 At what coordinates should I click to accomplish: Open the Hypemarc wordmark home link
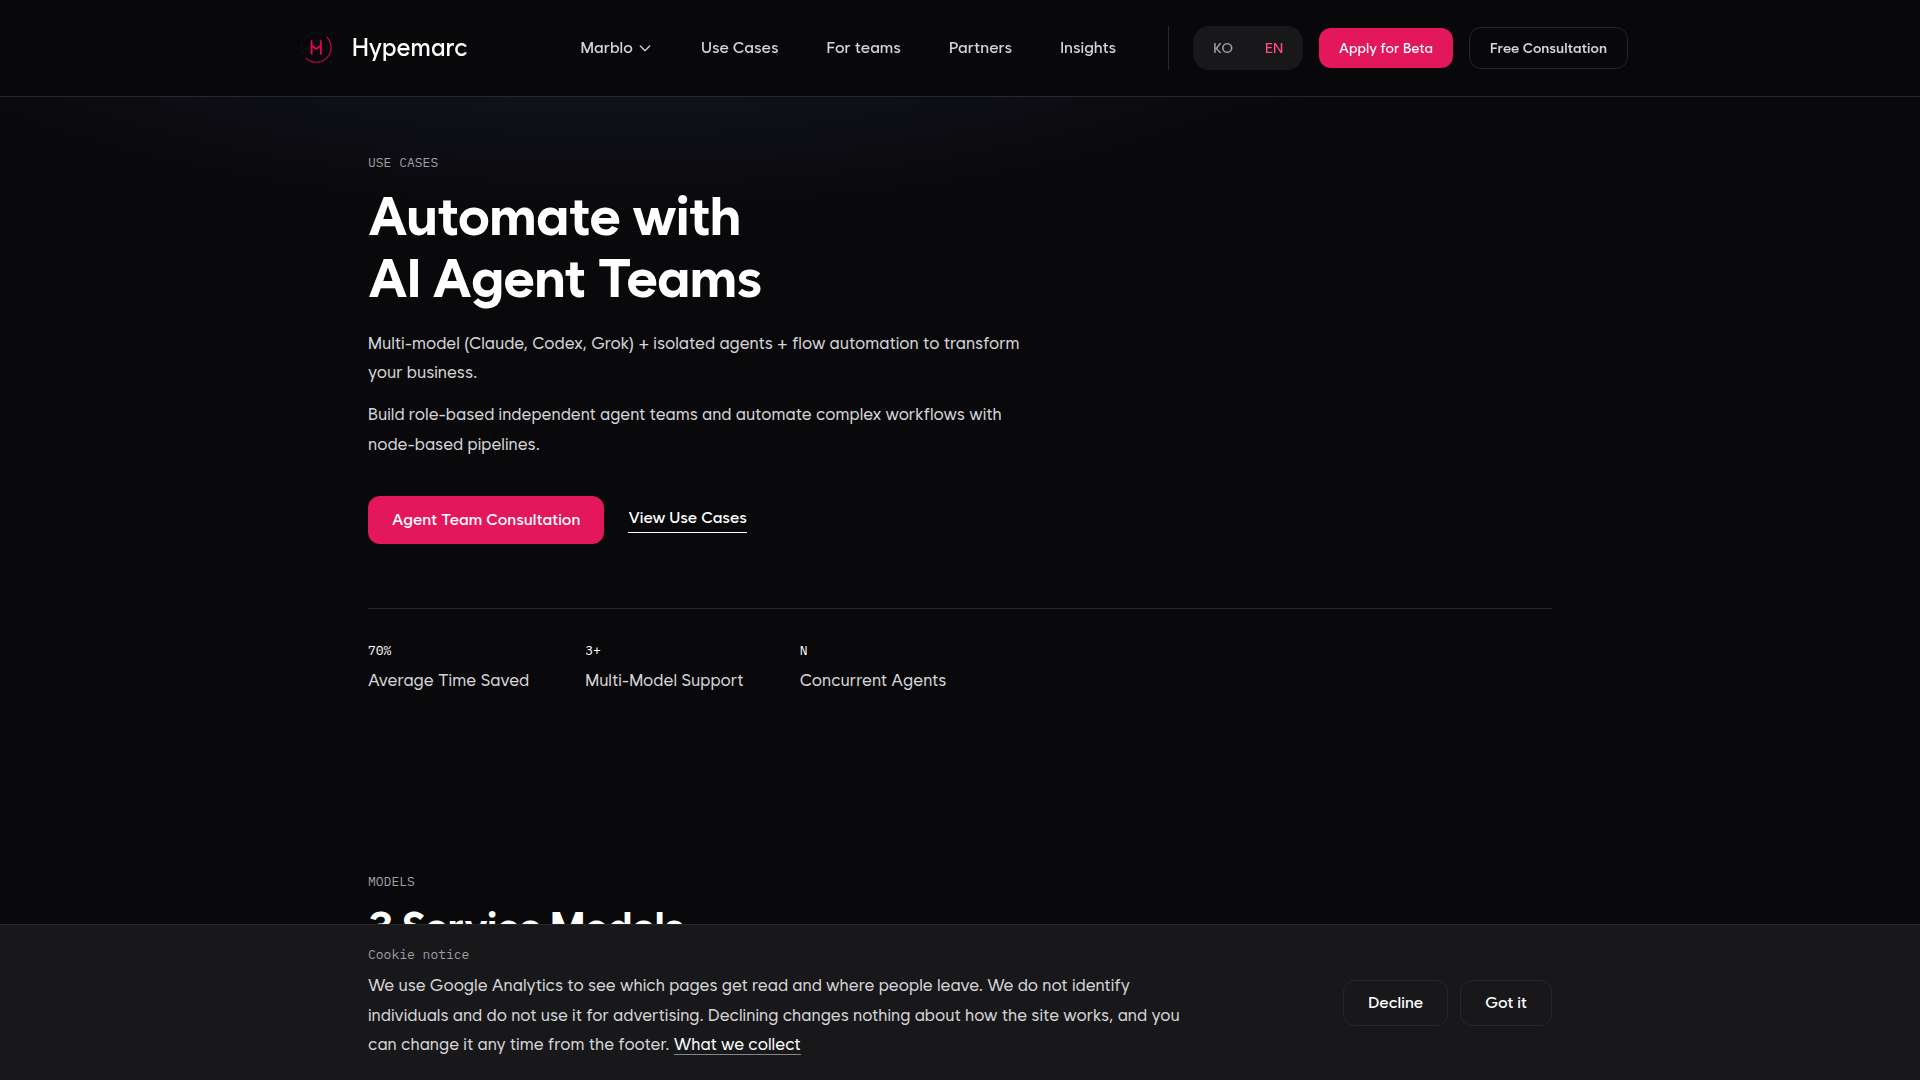[x=409, y=48]
